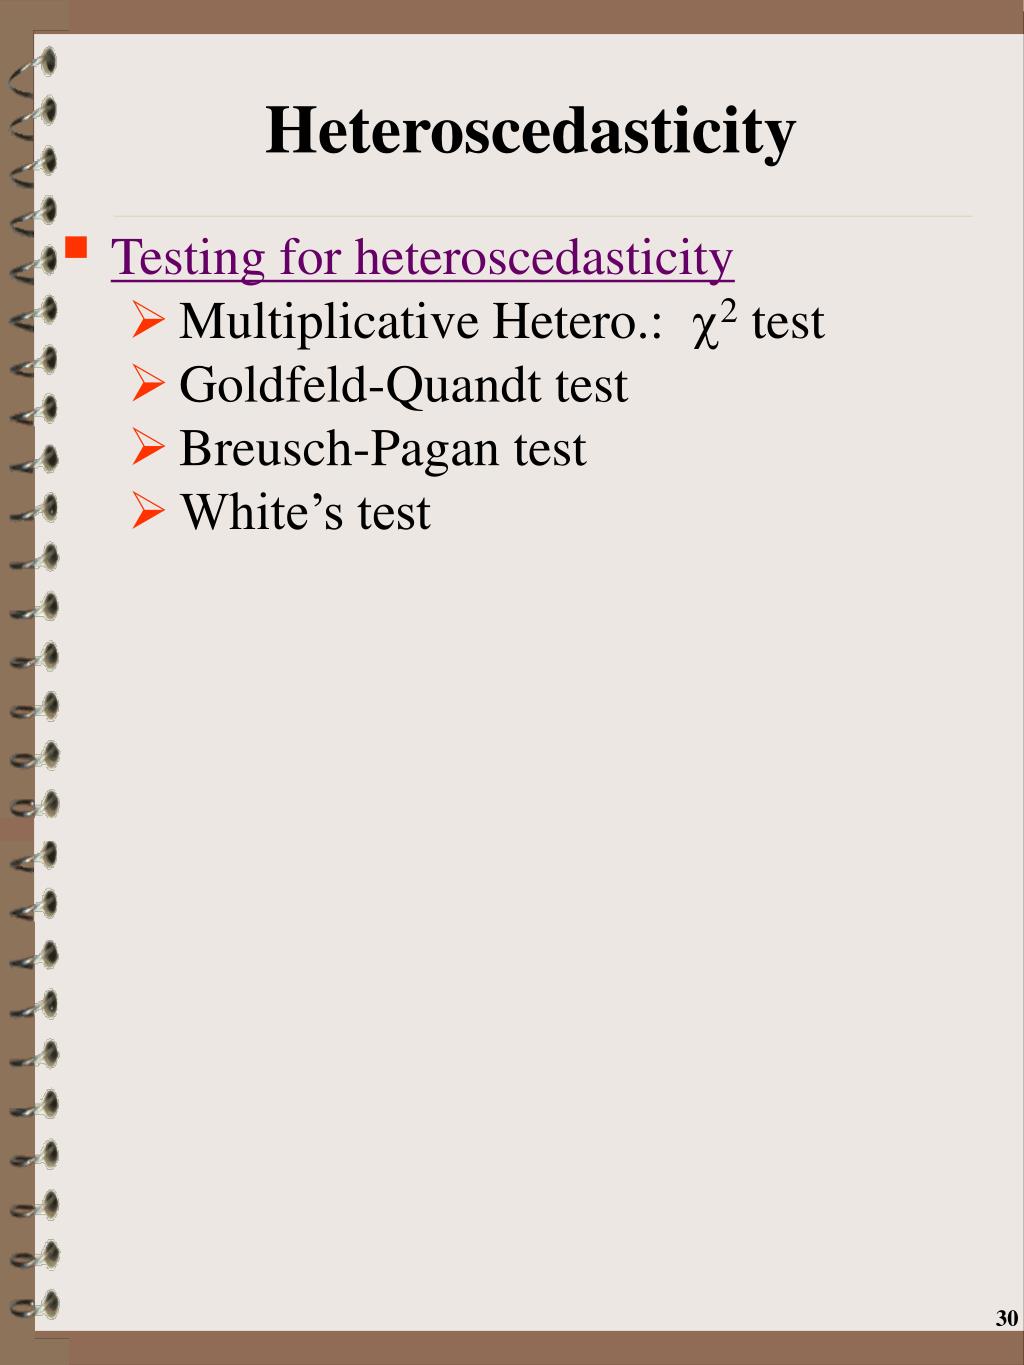Click the spiral binding's bottommost ring

[34, 1305]
